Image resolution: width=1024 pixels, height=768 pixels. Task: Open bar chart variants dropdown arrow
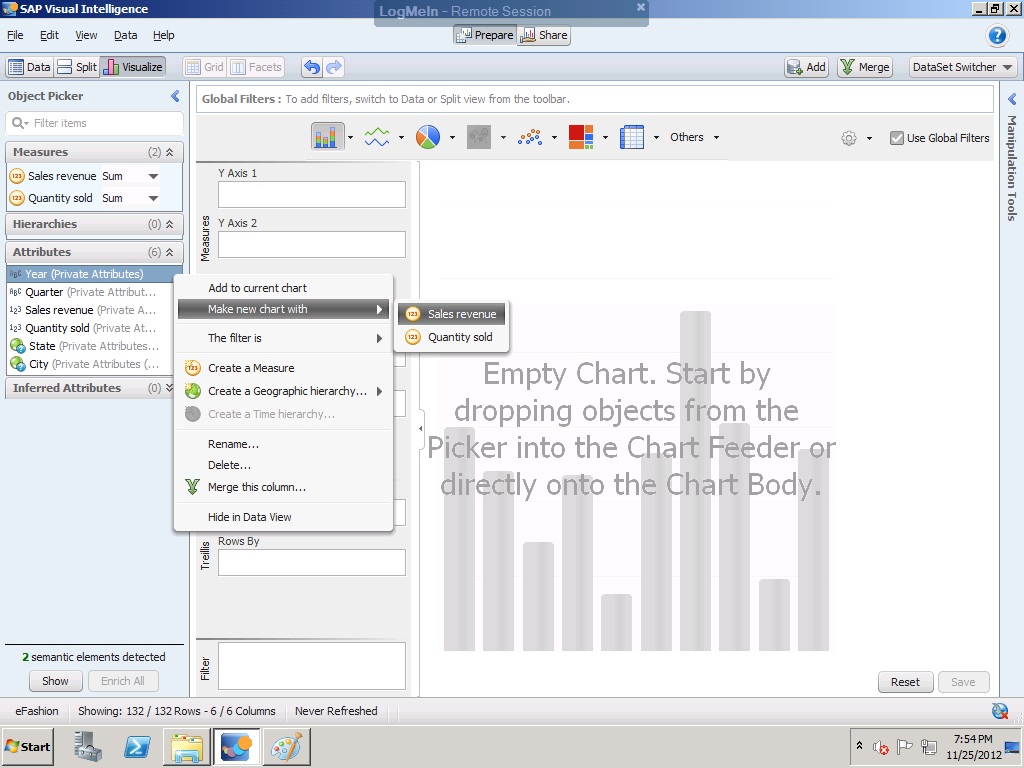(x=351, y=137)
